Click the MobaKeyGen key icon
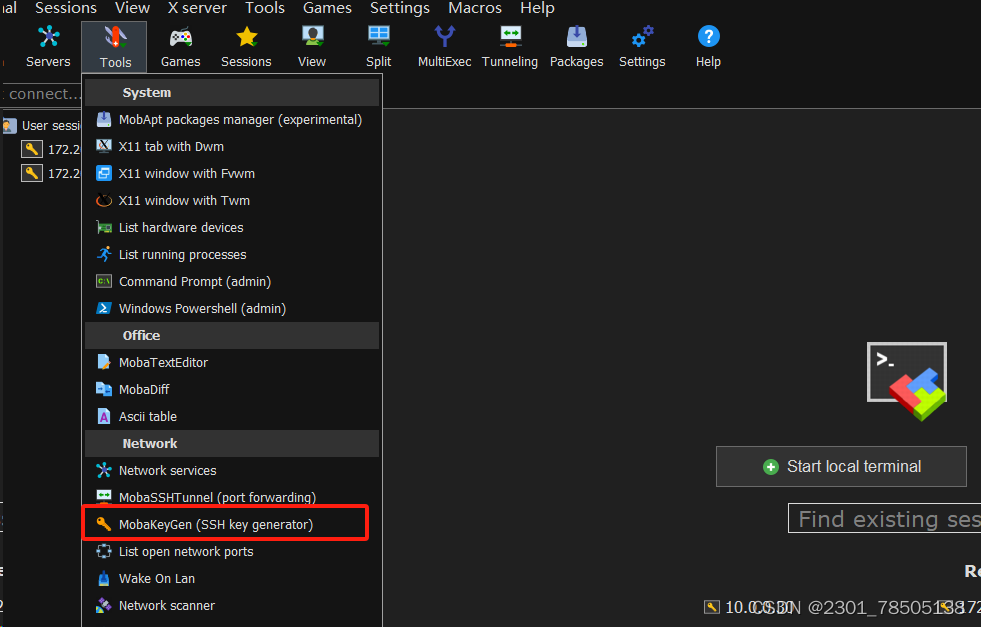Screen dimensions: 981x627 pyautogui.click(x=104, y=524)
